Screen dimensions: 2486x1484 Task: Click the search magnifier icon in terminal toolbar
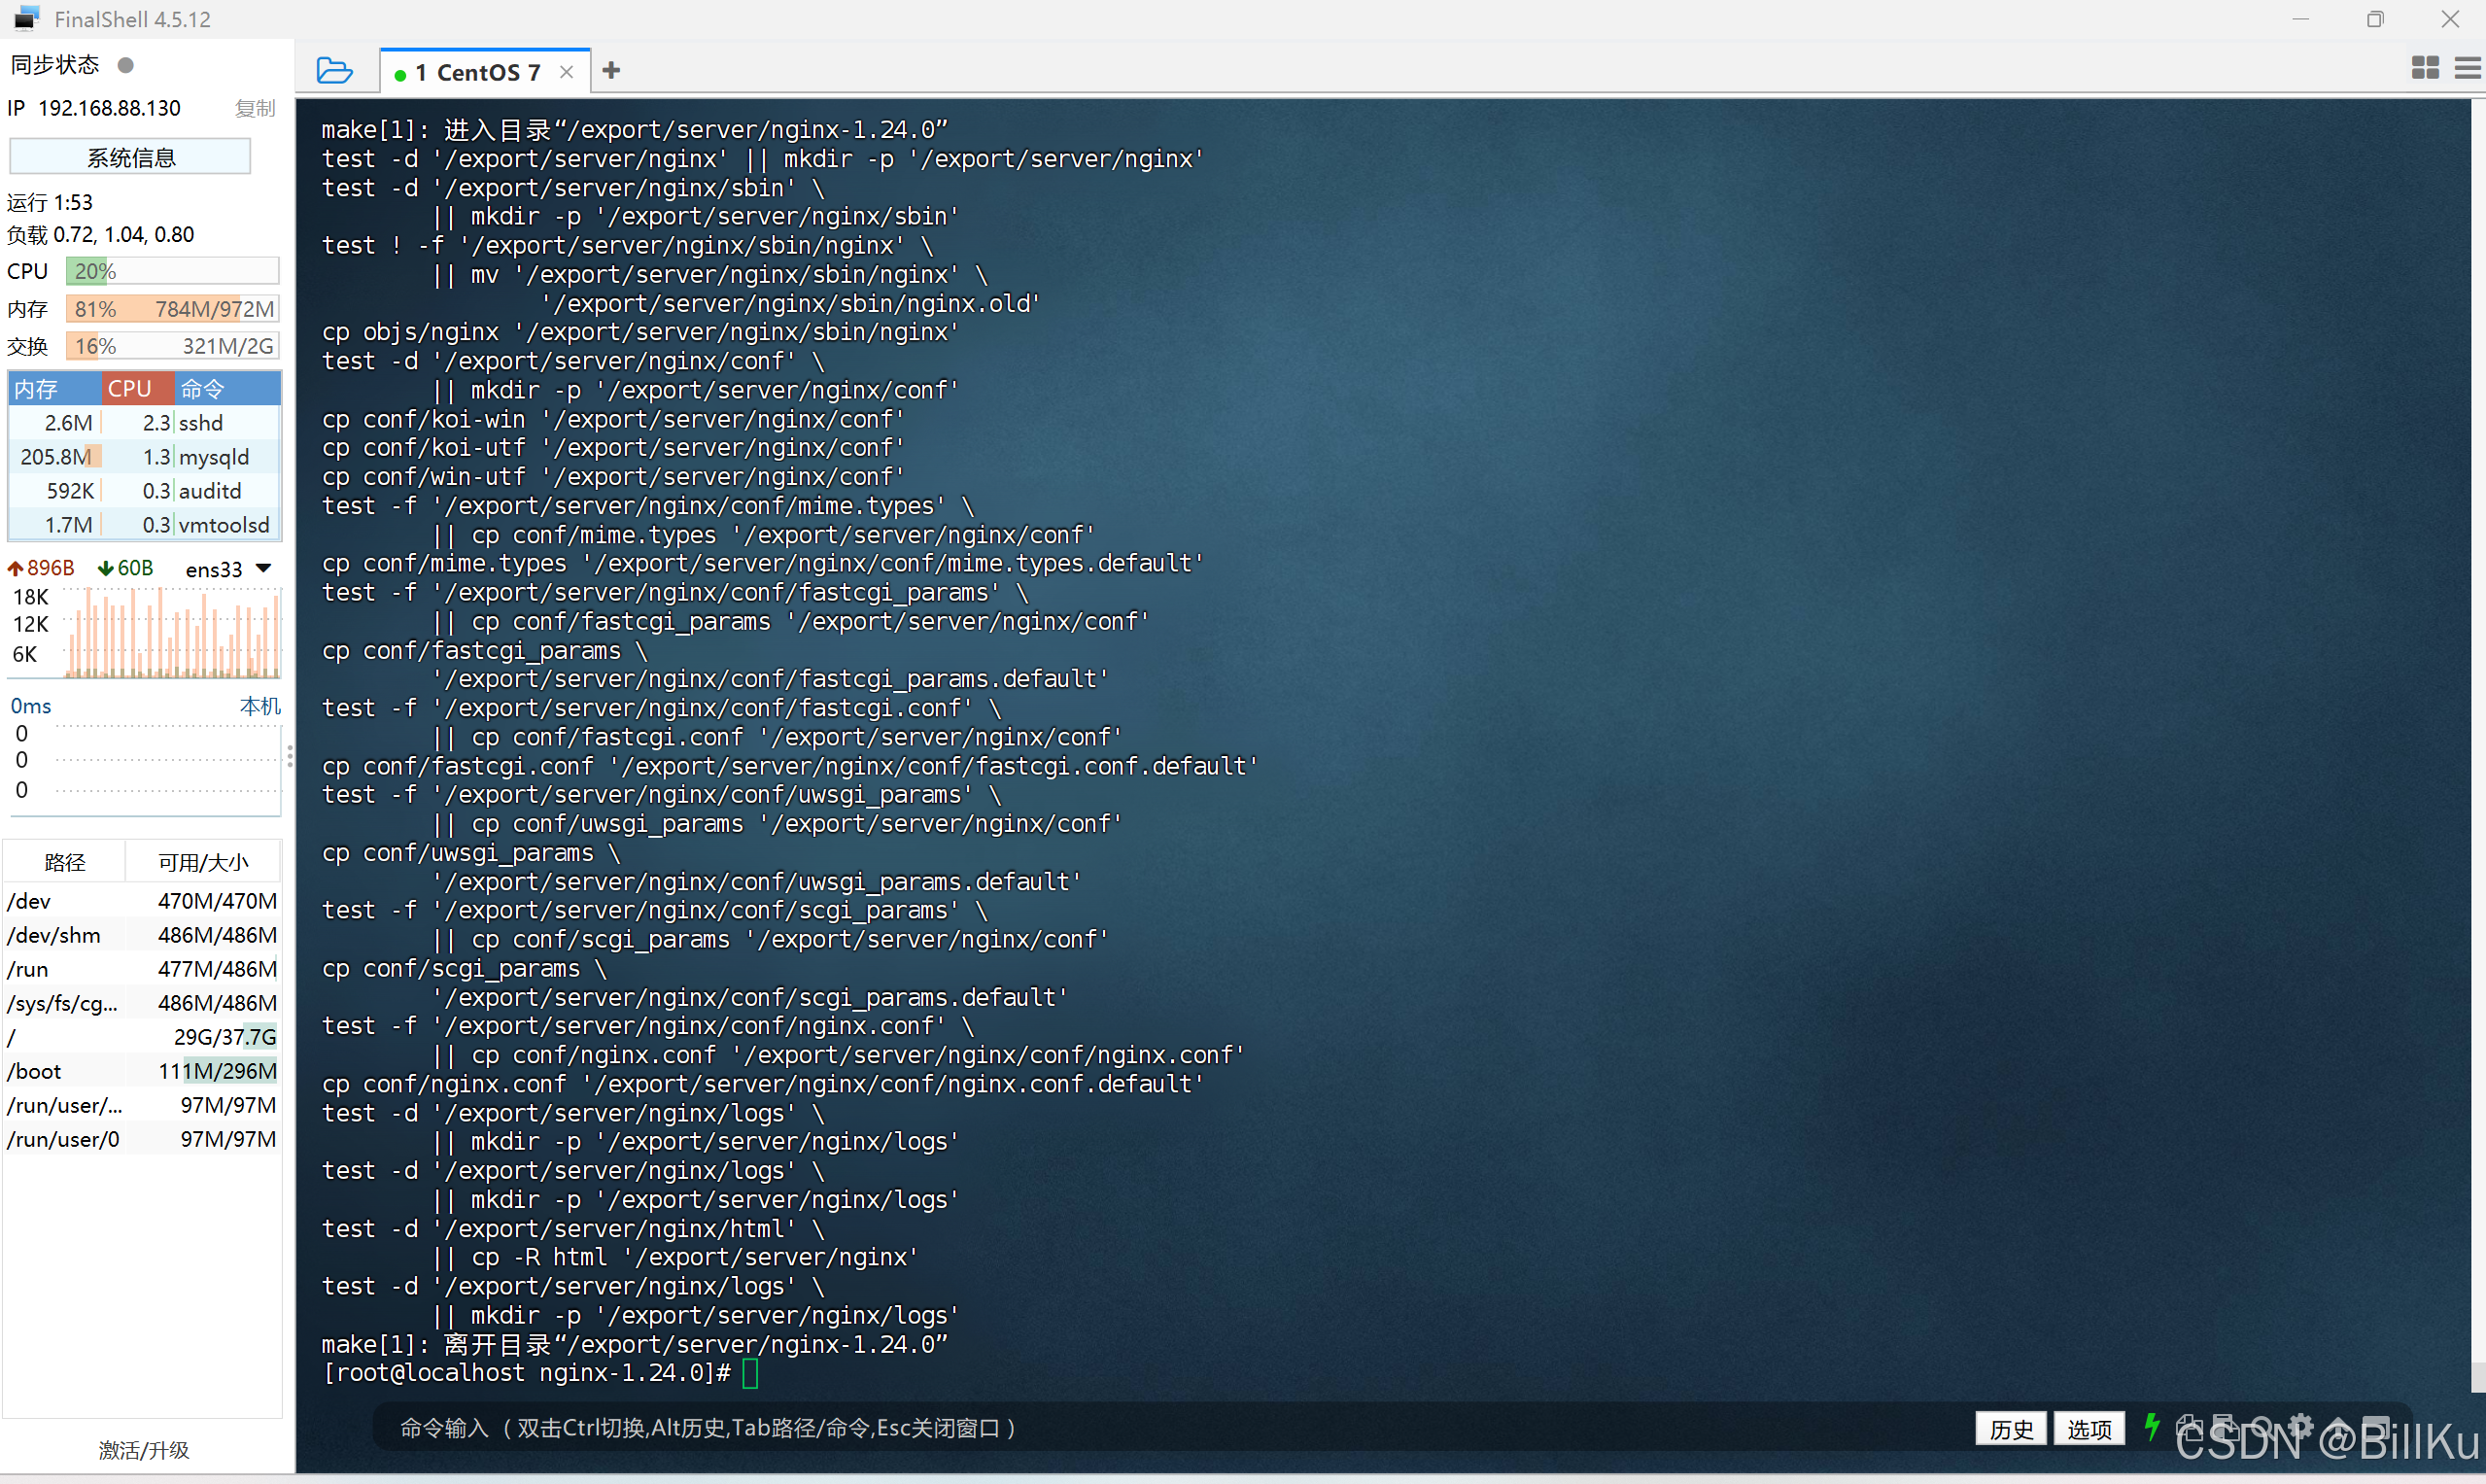click(2262, 1427)
